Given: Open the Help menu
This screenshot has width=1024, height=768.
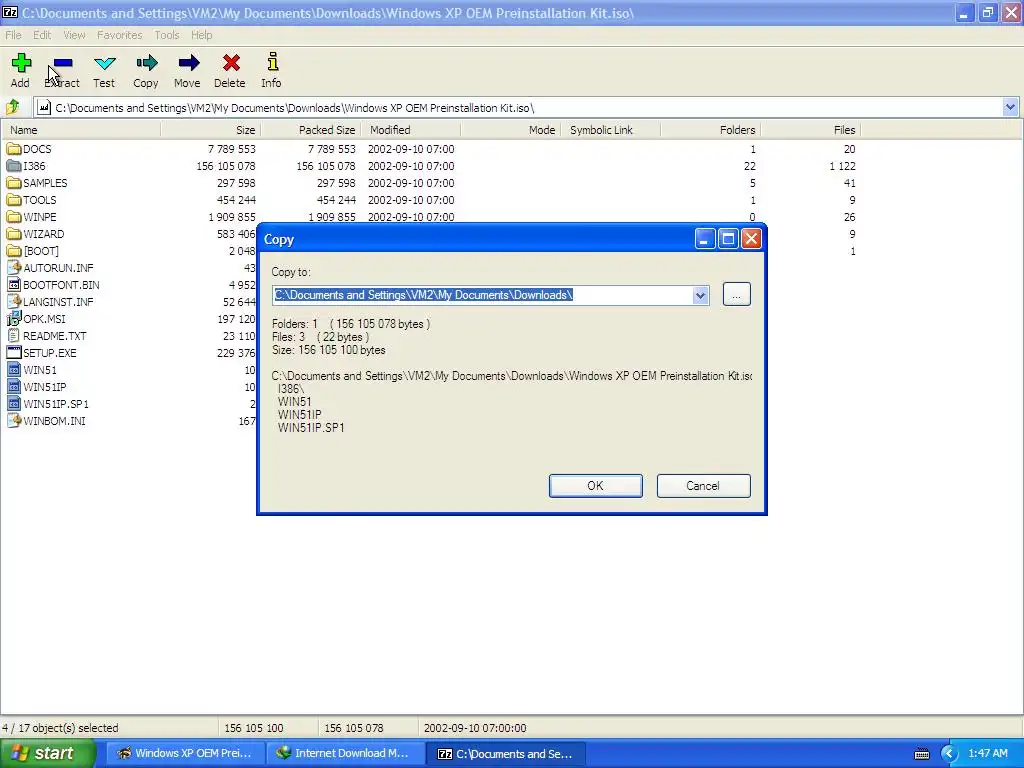Looking at the screenshot, I should 201,35.
